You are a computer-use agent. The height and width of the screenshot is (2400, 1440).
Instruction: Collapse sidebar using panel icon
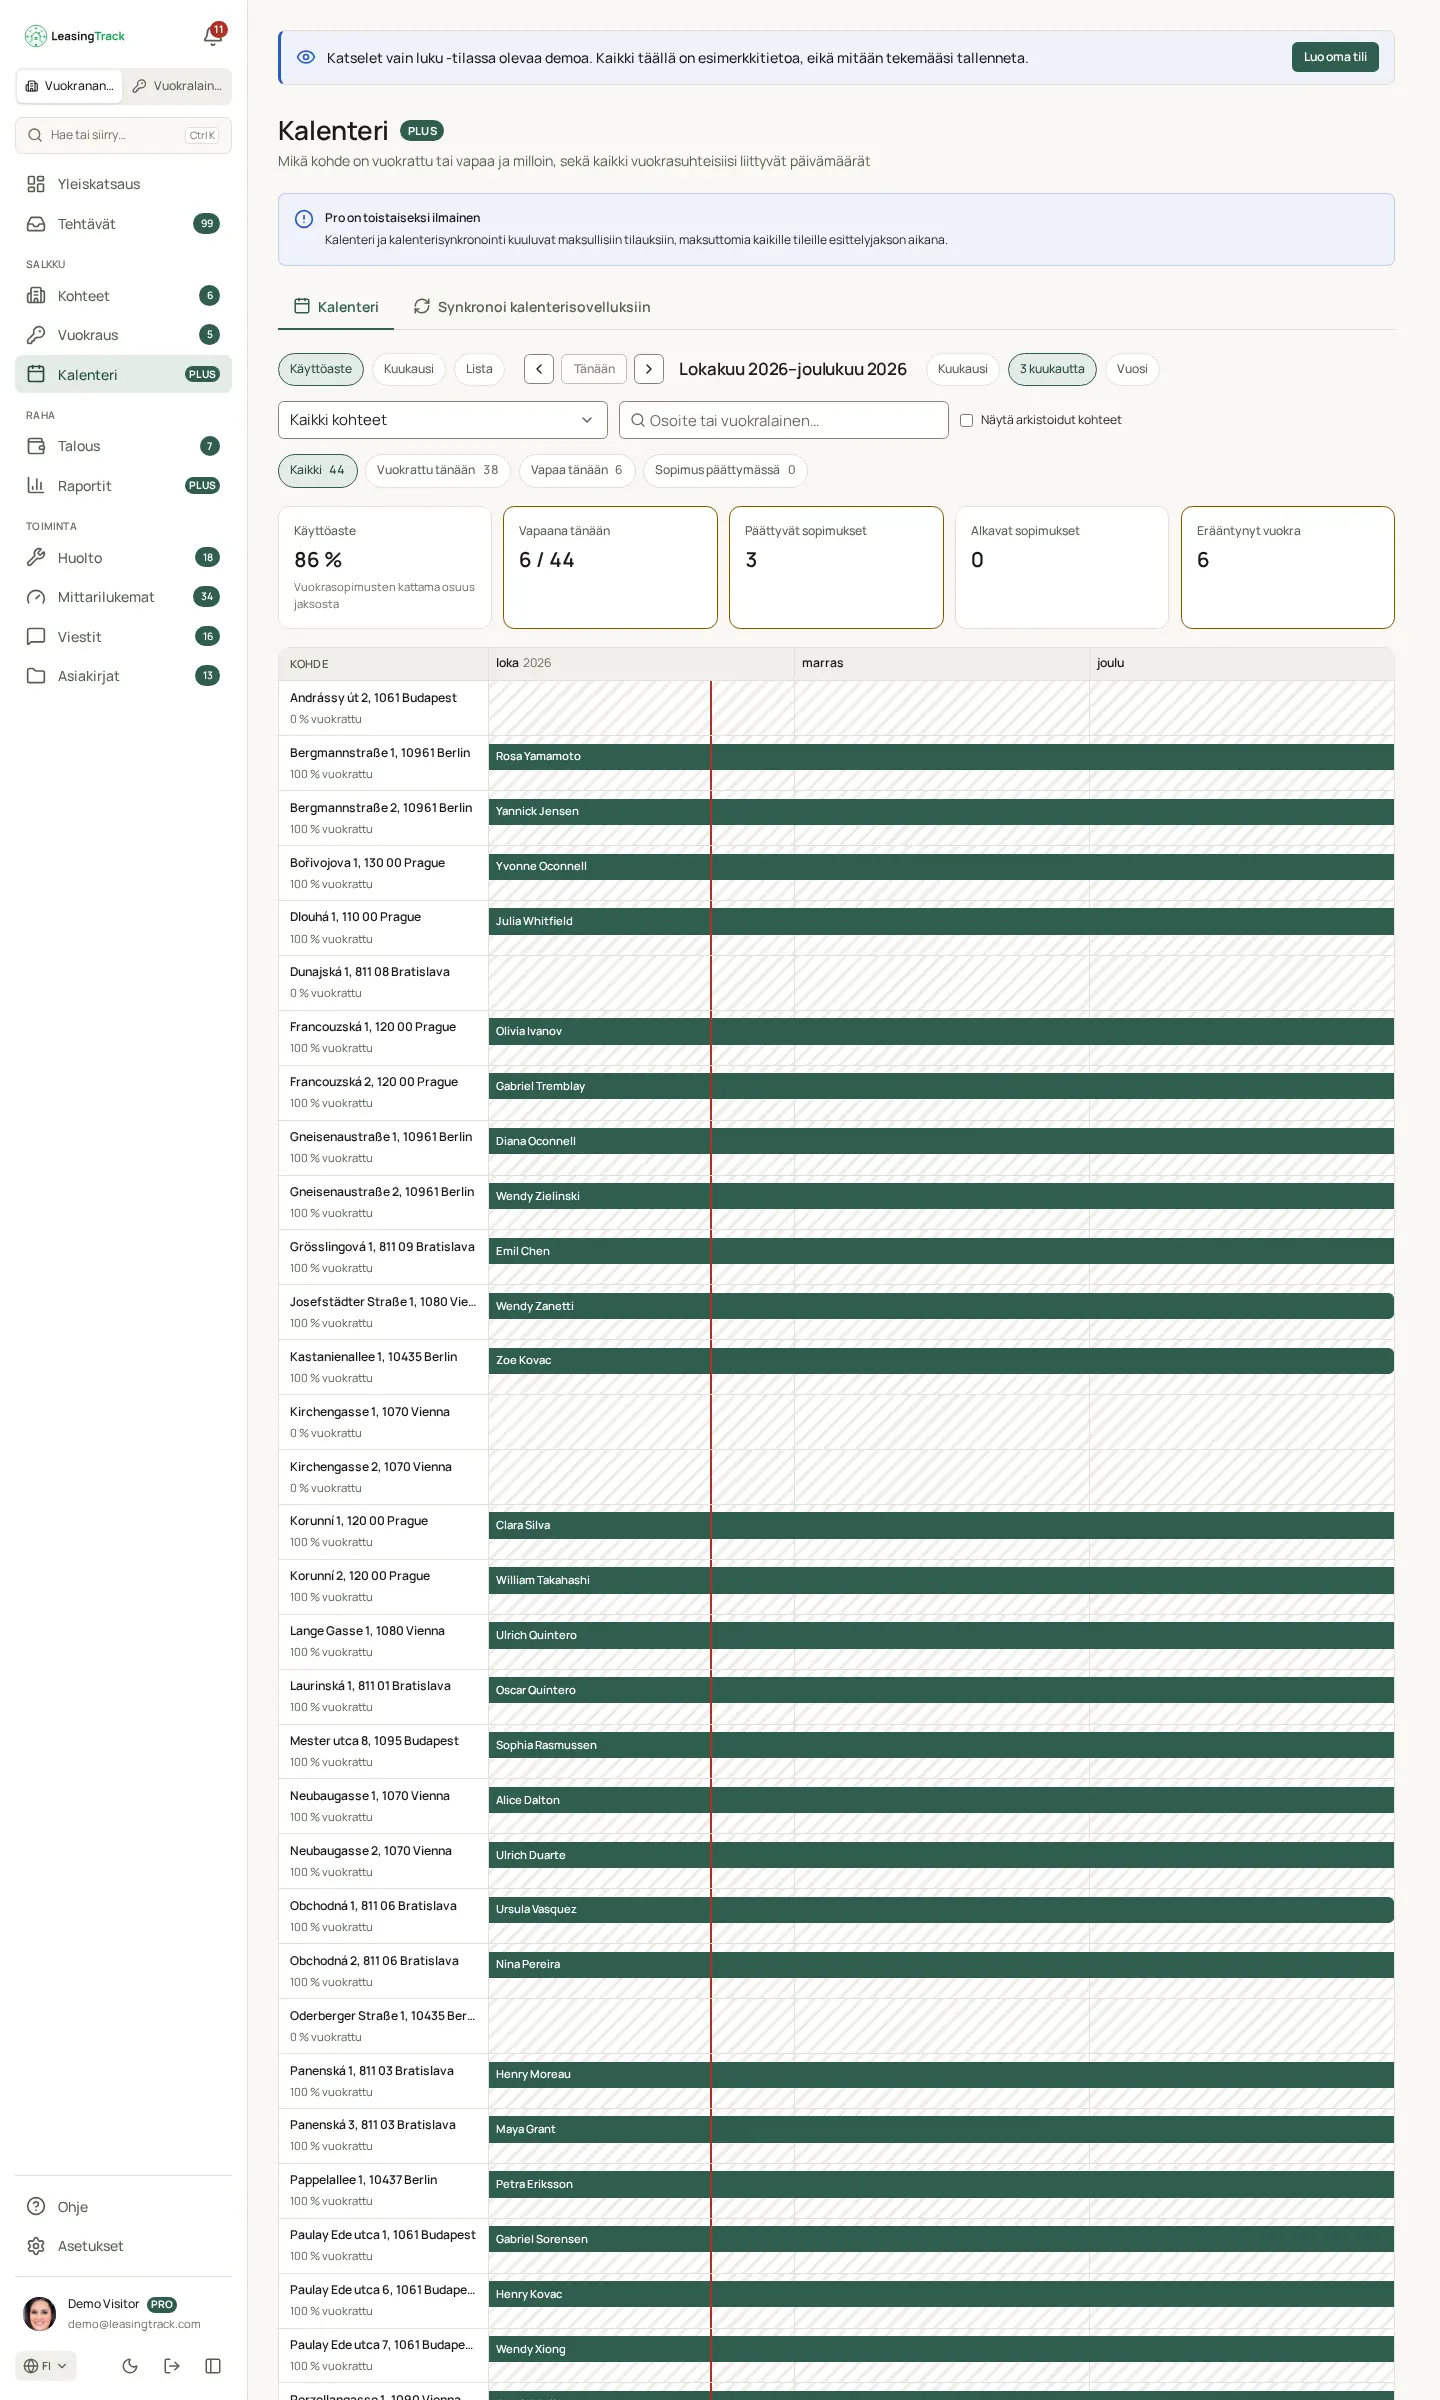pos(213,2366)
